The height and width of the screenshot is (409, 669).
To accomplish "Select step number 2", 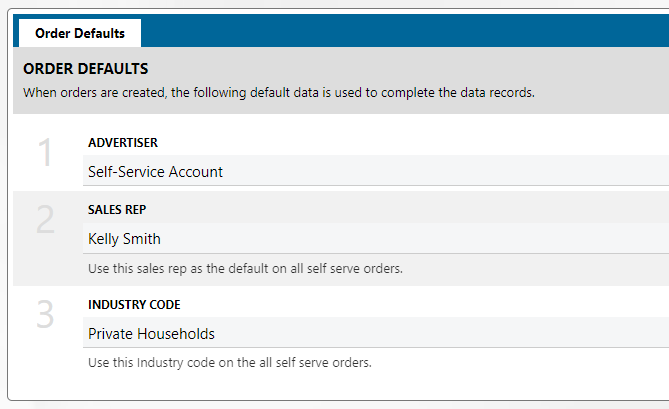I will coord(45,221).
